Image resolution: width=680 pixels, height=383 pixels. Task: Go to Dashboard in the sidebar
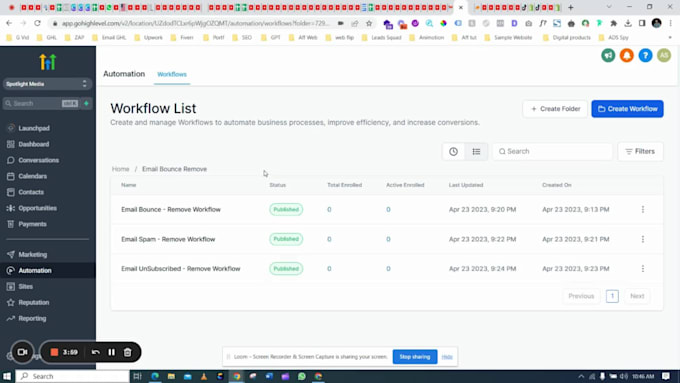pyautogui.click(x=33, y=144)
